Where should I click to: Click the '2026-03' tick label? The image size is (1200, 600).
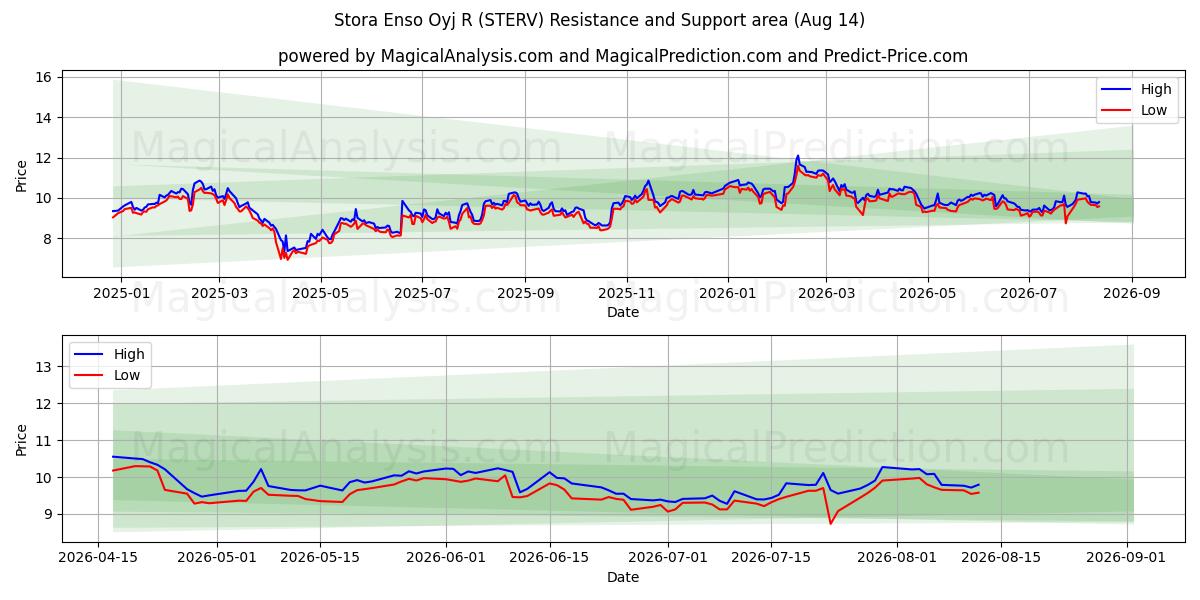[825, 294]
